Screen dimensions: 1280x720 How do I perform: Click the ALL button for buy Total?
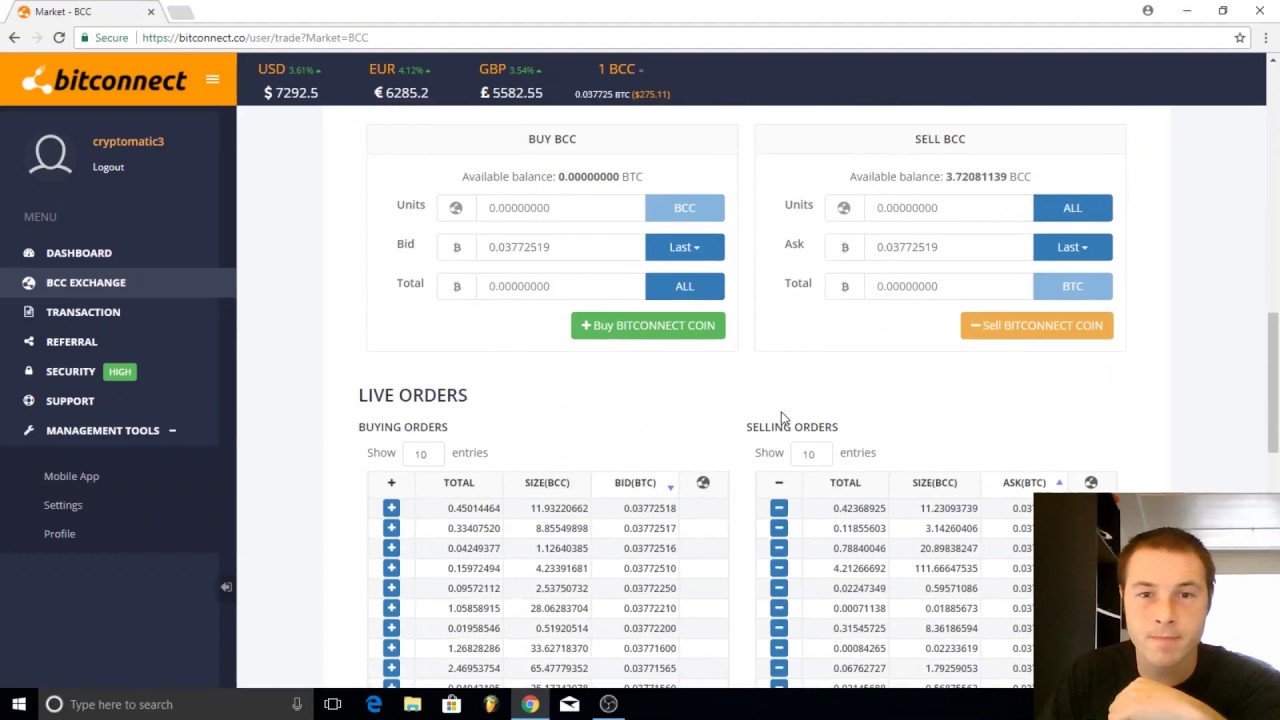click(x=684, y=286)
